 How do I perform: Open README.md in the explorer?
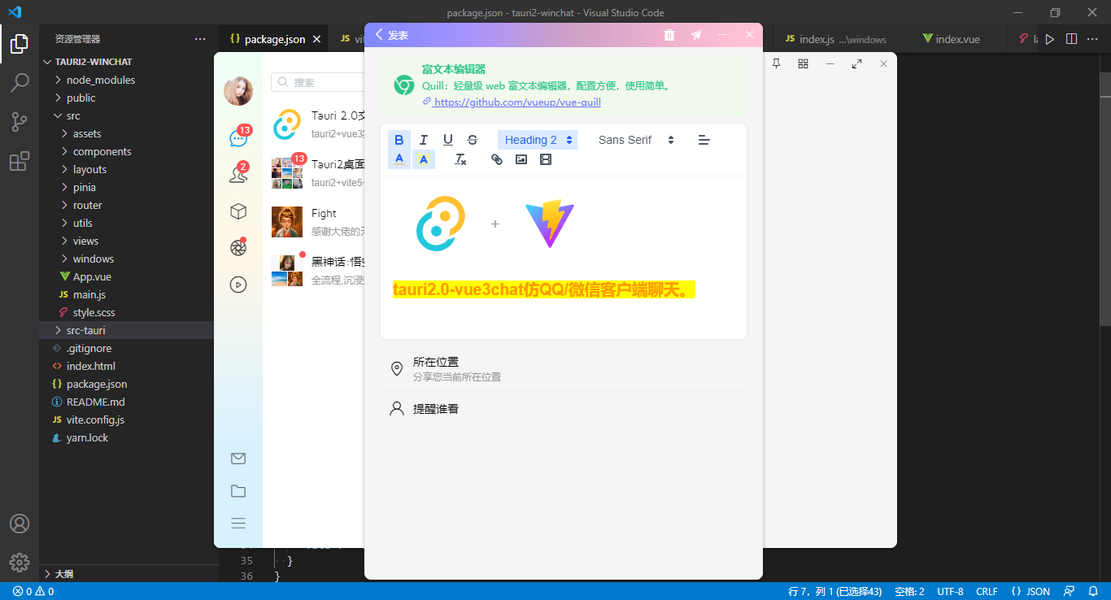point(126,402)
